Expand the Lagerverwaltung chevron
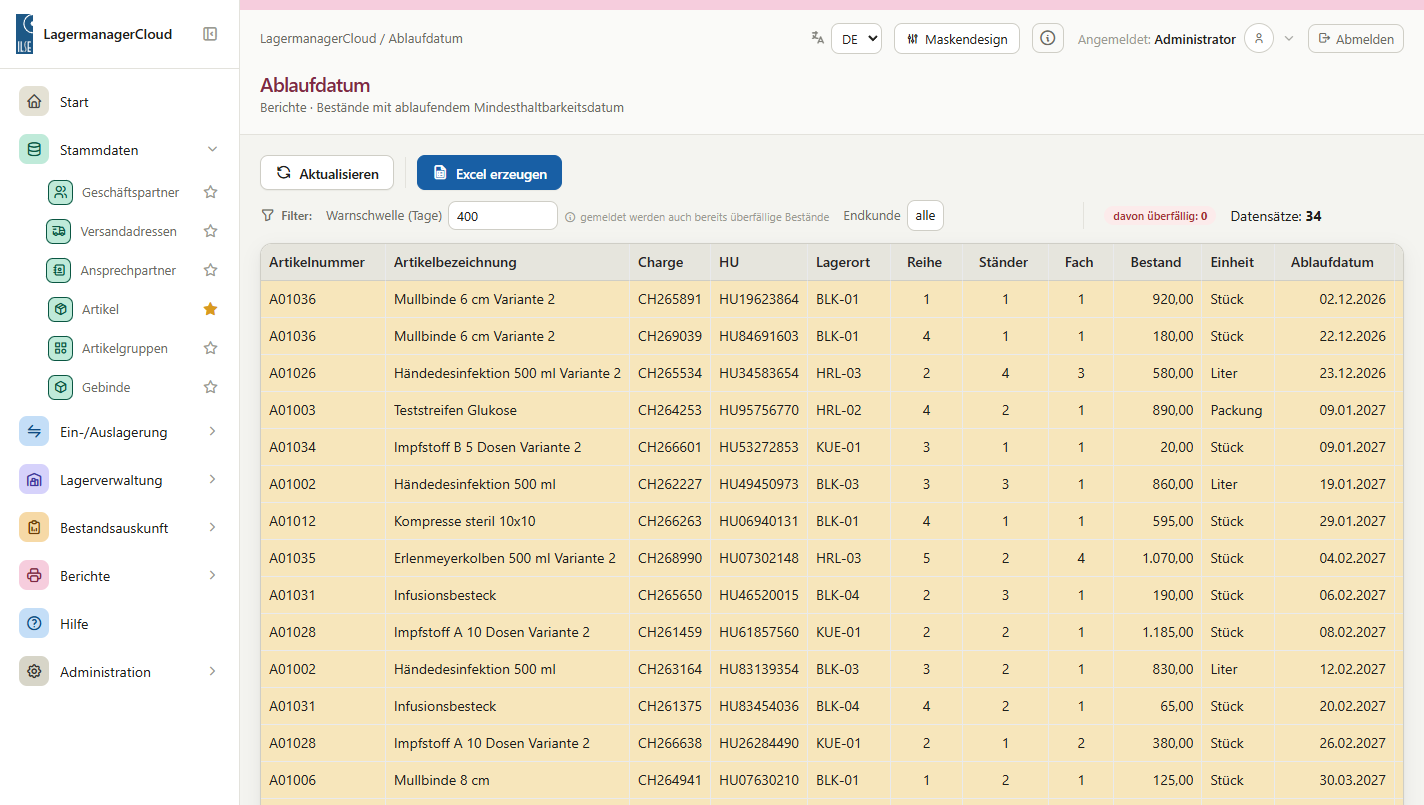The image size is (1424, 805). (212, 480)
